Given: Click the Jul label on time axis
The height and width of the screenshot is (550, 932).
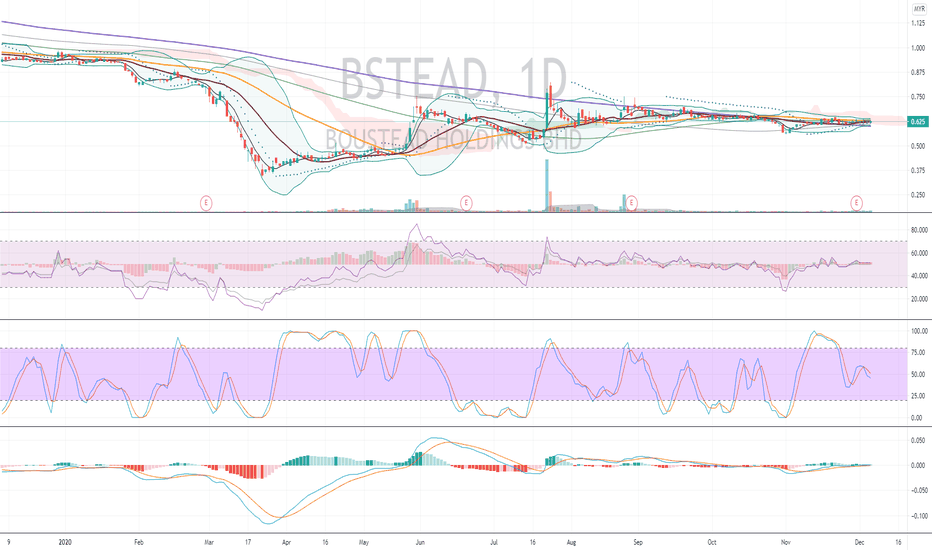Looking at the screenshot, I should 494,542.
